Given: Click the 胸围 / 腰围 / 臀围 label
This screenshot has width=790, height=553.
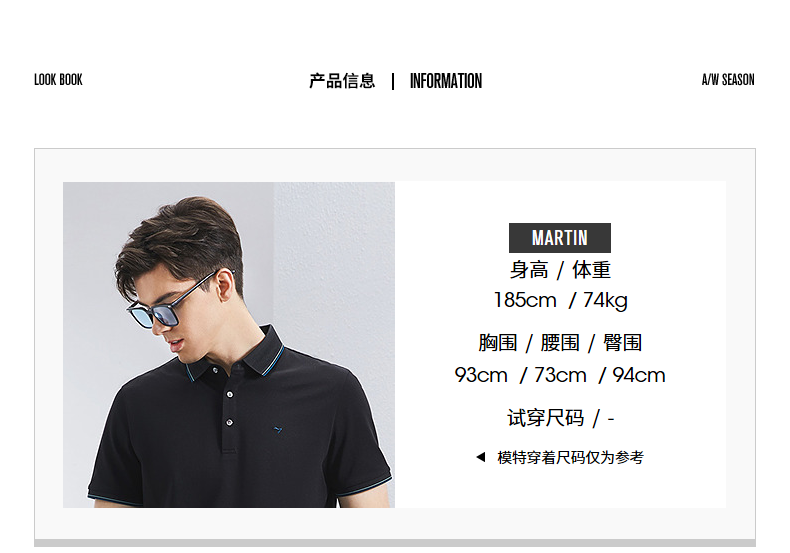Looking at the screenshot, I should [560, 343].
